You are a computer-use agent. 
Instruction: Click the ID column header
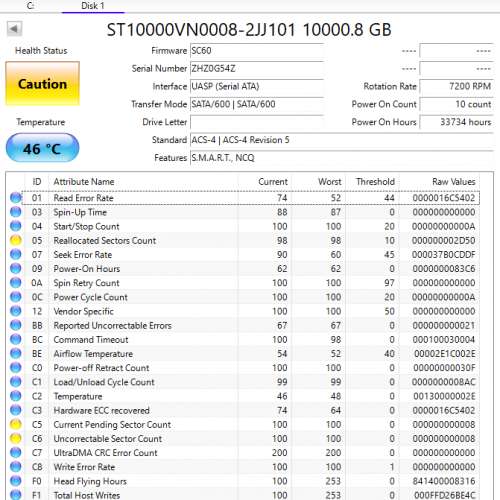[x=37, y=182]
